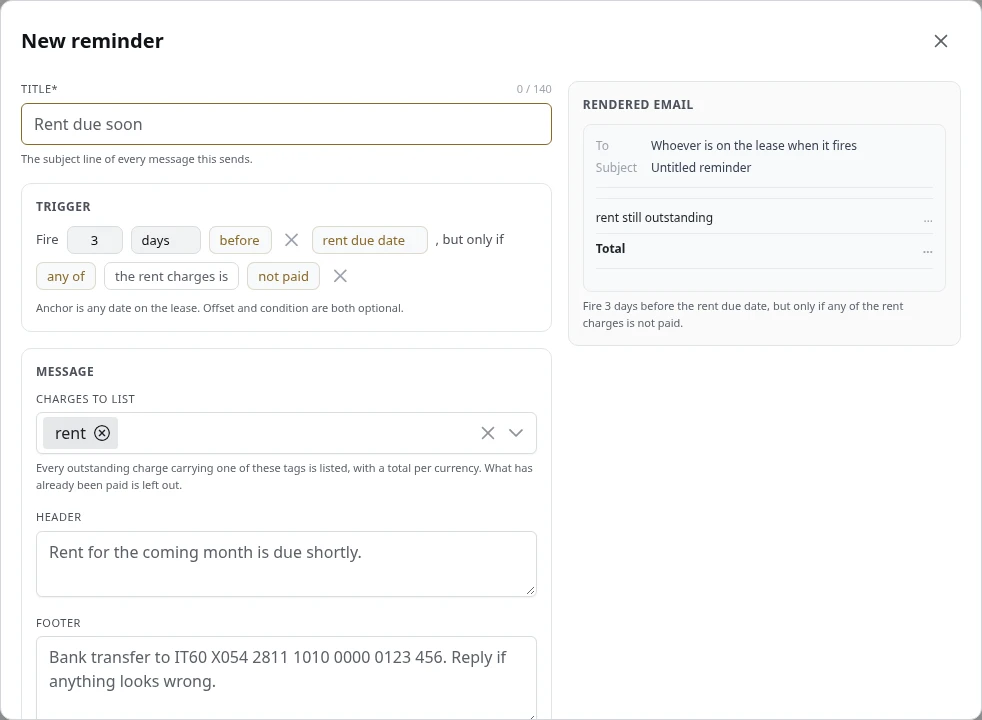The image size is (982, 720).
Task: Click 'Whoever is on the lease when it fires'
Action: click(x=753, y=145)
